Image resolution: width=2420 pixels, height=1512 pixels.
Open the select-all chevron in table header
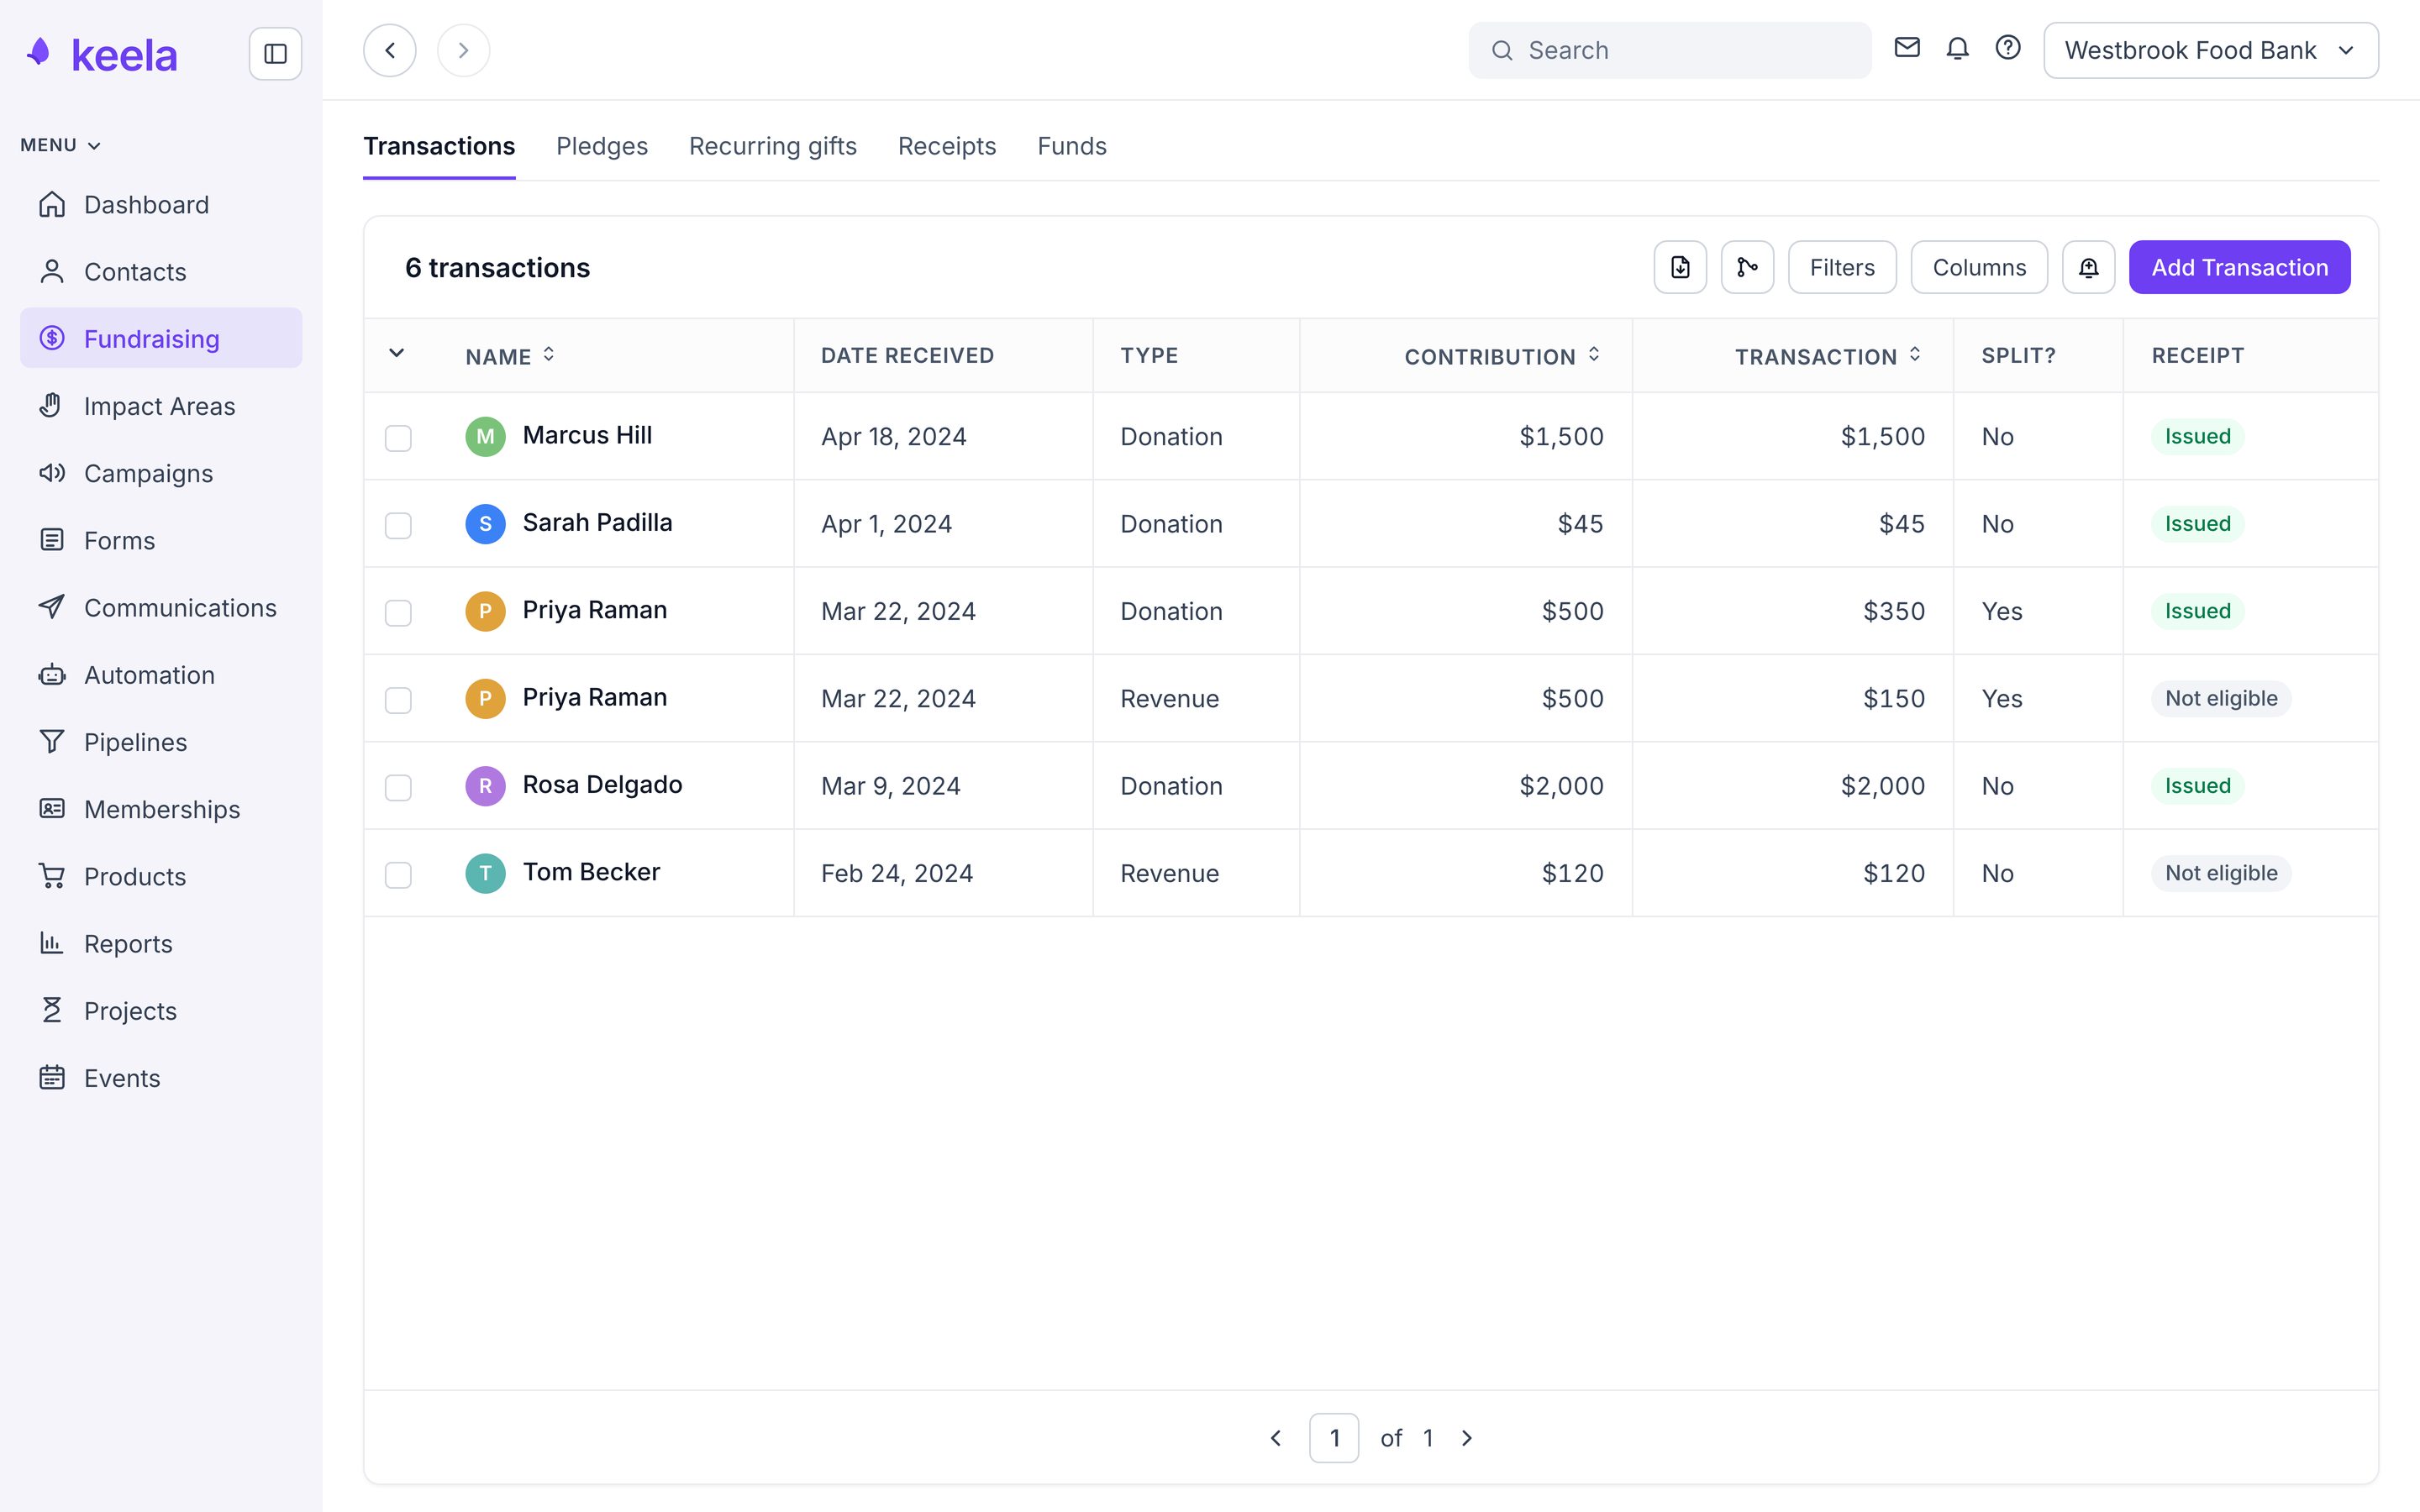tap(396, 353)
